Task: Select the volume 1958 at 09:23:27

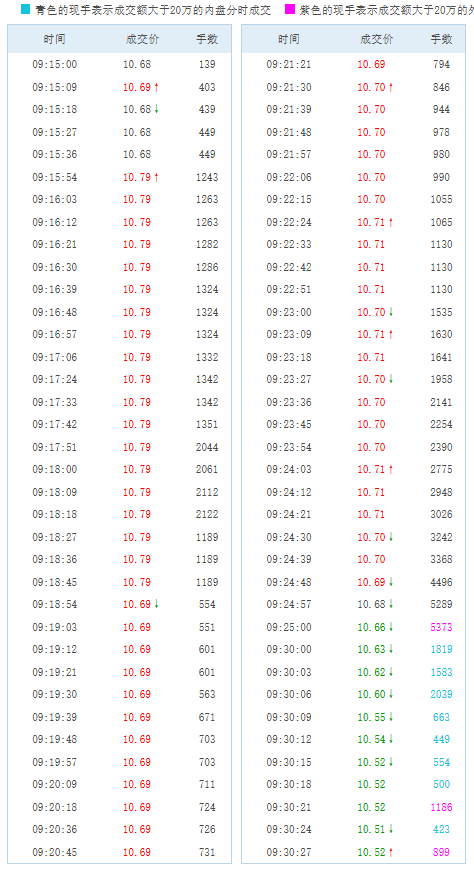Action: tap(441, 379)
